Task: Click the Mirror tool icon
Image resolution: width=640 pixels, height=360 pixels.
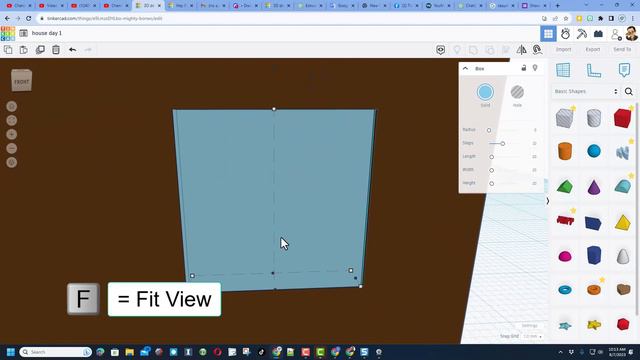Action: pos(521,50)
